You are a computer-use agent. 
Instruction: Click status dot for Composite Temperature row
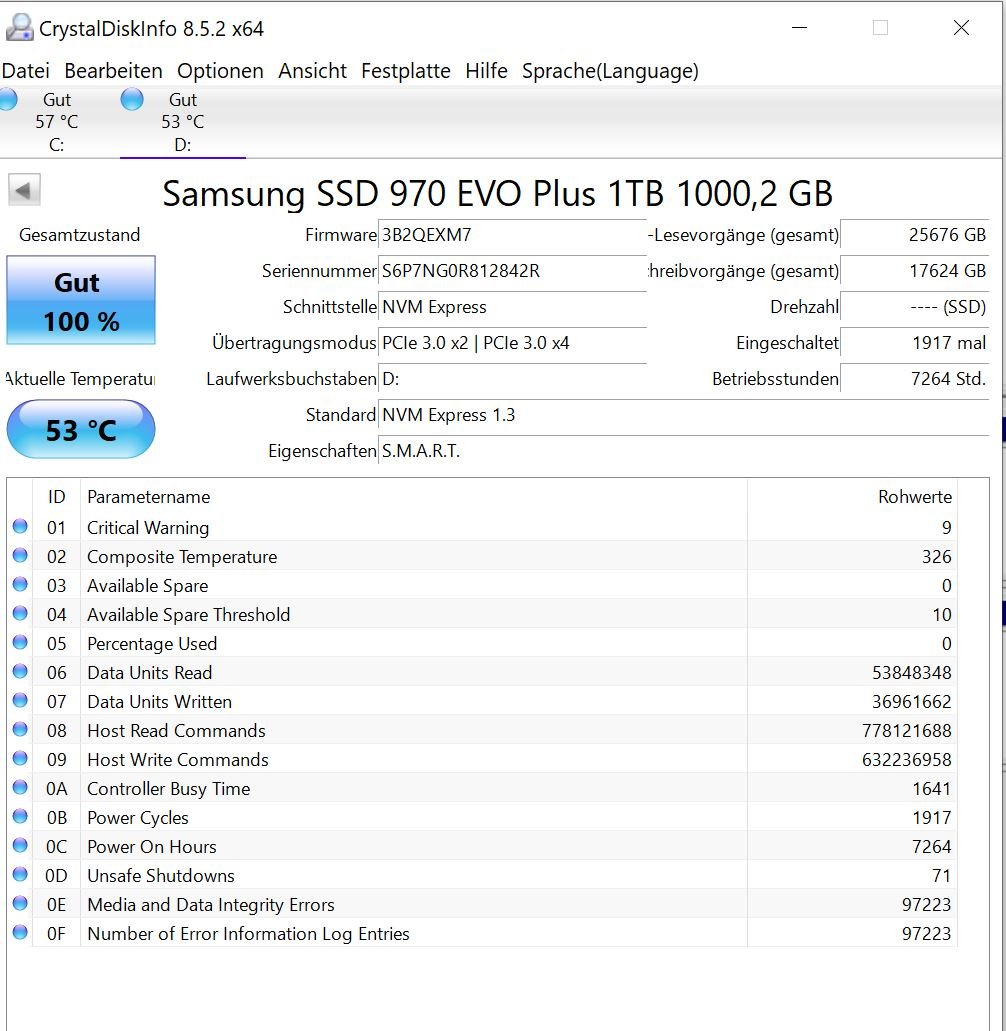click(x=20, y=555)
